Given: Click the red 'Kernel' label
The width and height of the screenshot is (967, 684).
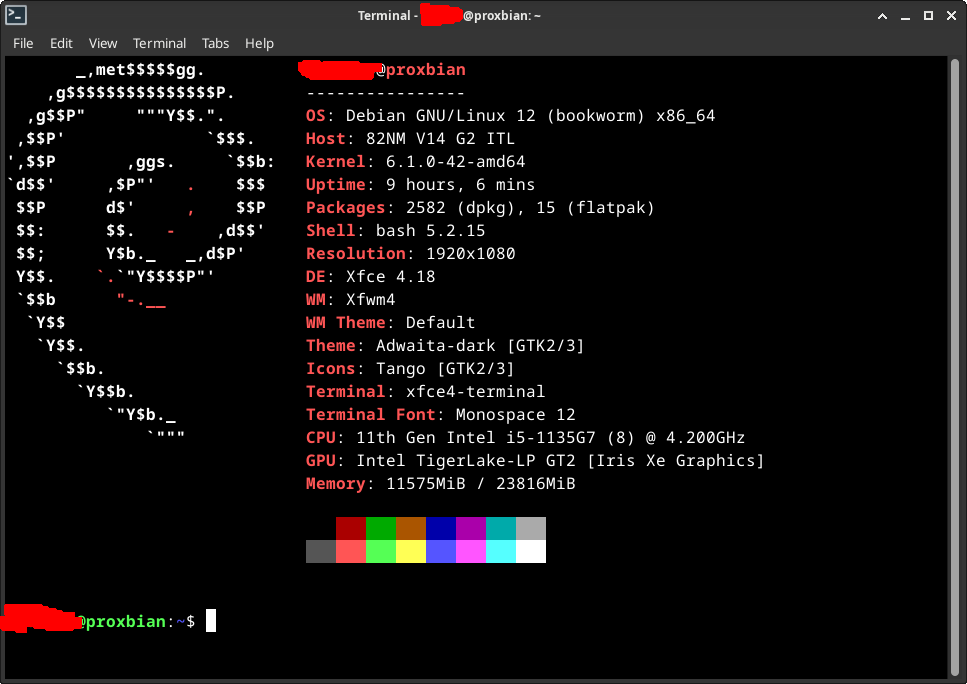Looking at the screenshot, I should click(x=335, y=162).
